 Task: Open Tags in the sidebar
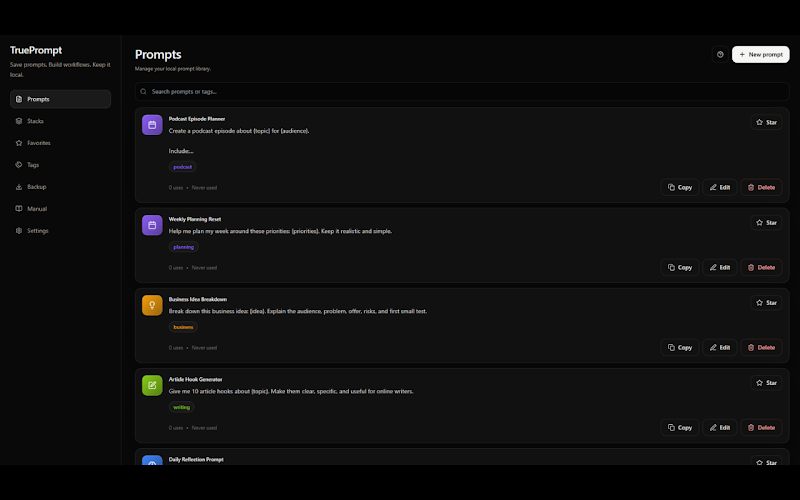point(60,165)
